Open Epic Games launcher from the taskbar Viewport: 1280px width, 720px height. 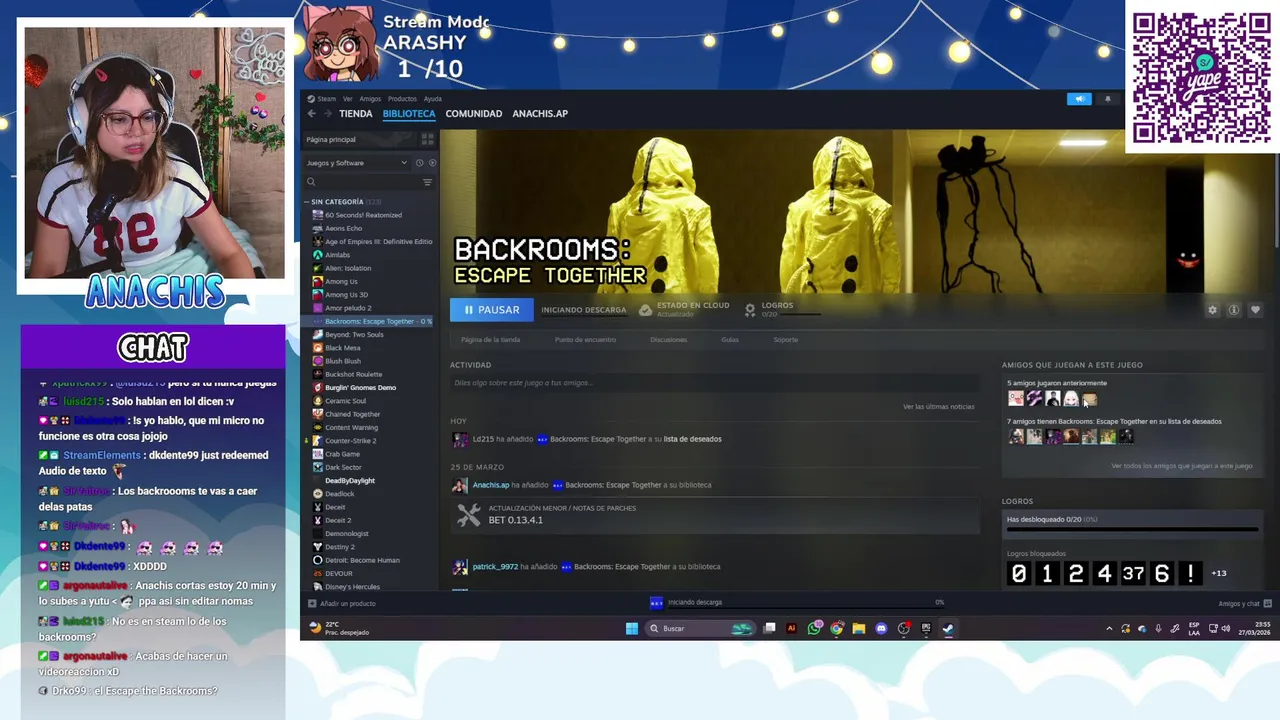pos(926,628)
